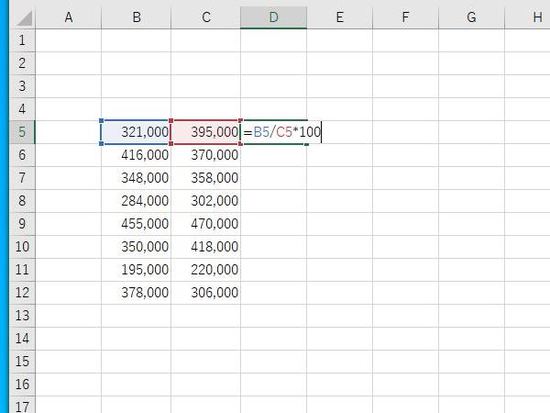550x413 pixels.
Task: Click cell containing 348,000
Action: pyautogui.click(x=136, y=178)
